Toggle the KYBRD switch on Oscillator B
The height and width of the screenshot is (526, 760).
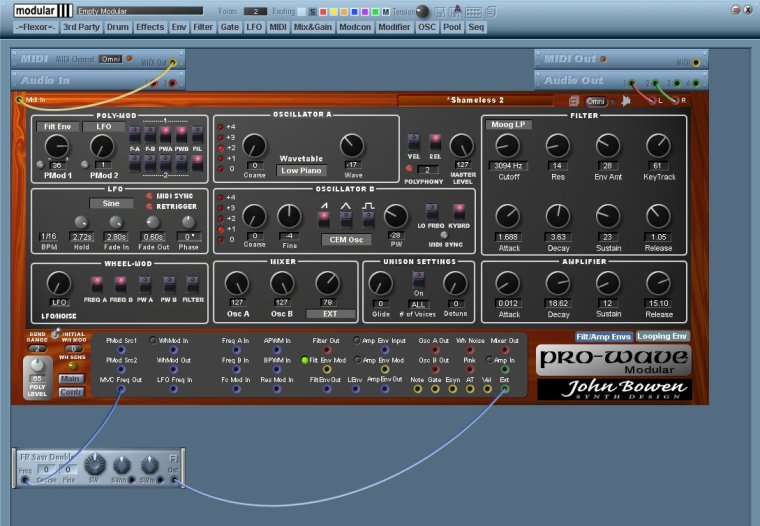pos(458,212)
